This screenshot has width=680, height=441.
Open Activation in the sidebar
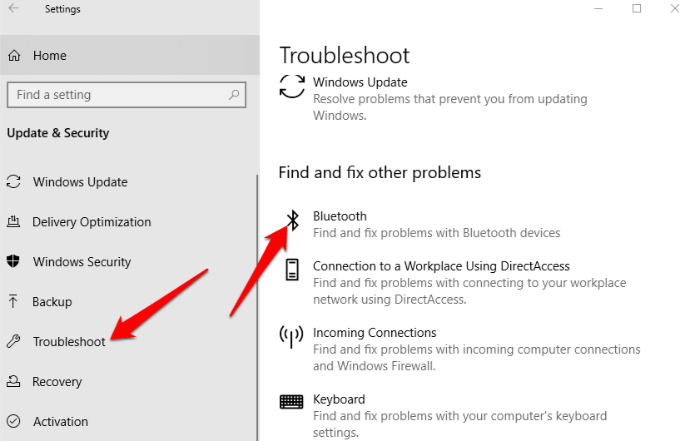(x=60, y=422)
